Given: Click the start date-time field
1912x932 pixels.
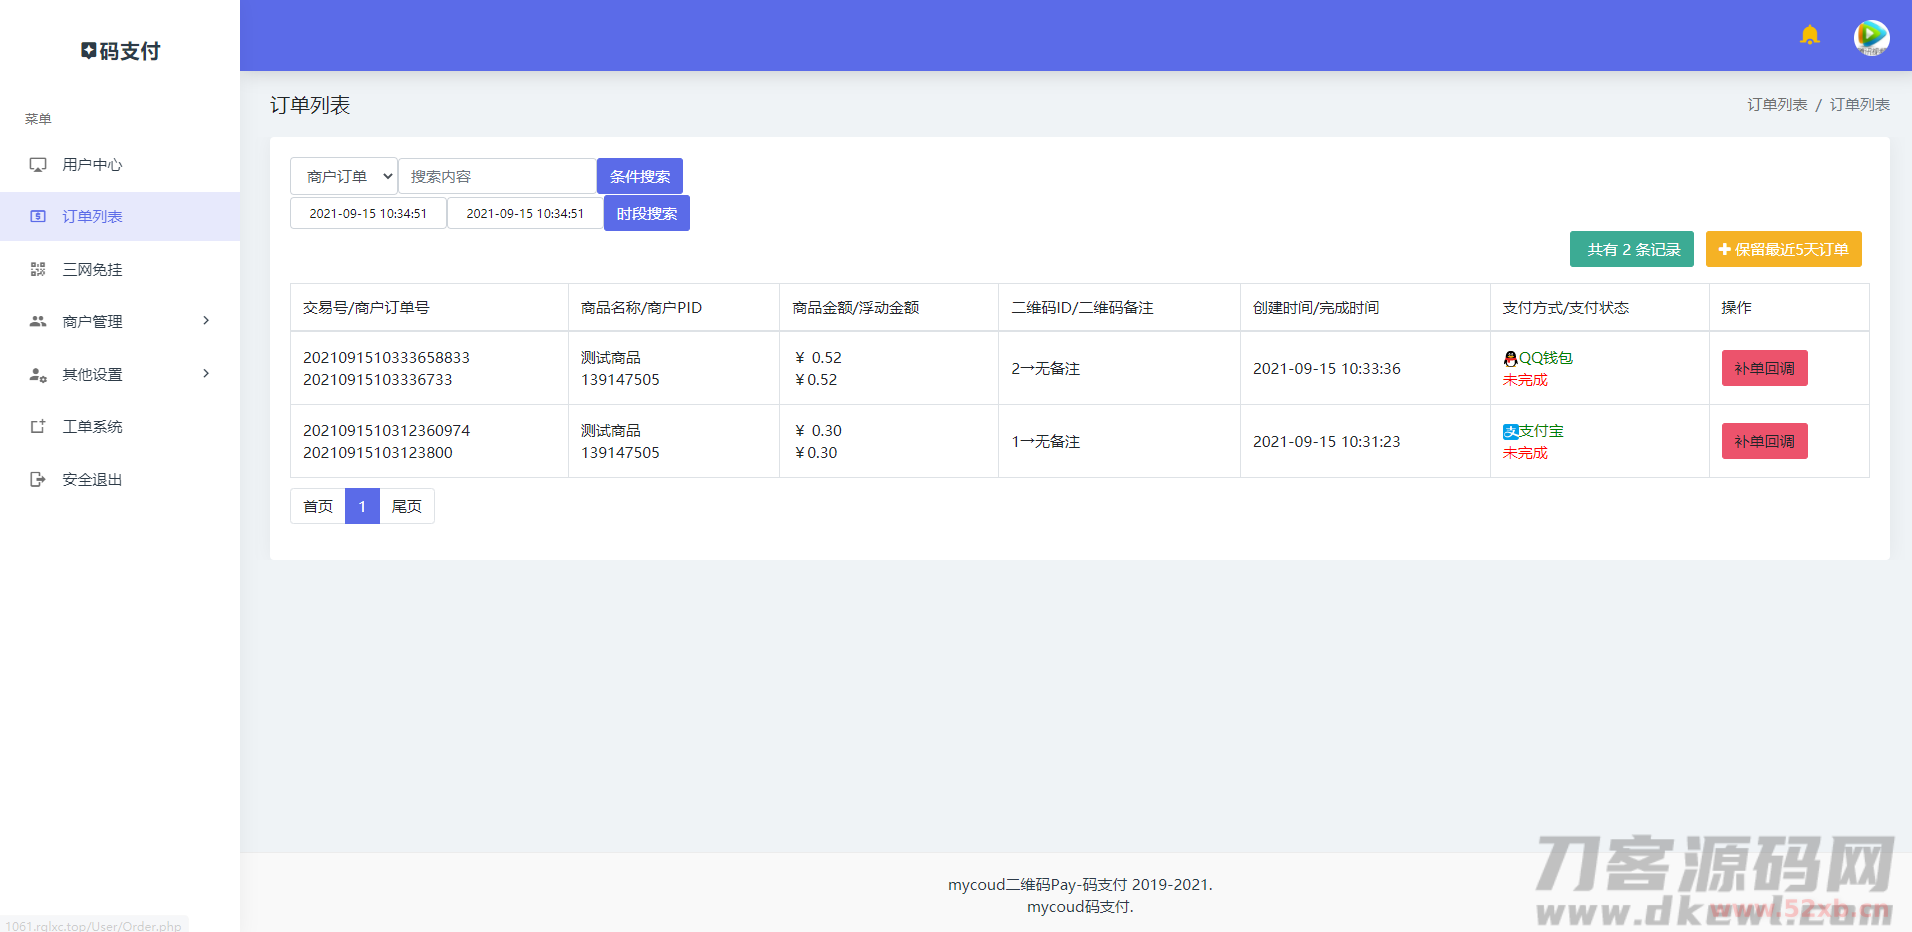Looking at the screenshot, I should pos(368,214).
